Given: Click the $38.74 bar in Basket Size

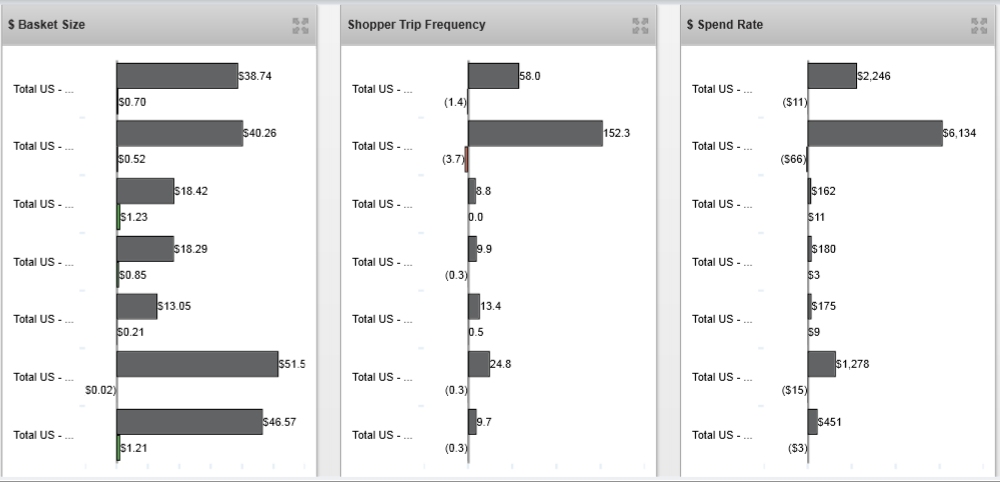Looking at the screenshot, I should pos(177,76).
